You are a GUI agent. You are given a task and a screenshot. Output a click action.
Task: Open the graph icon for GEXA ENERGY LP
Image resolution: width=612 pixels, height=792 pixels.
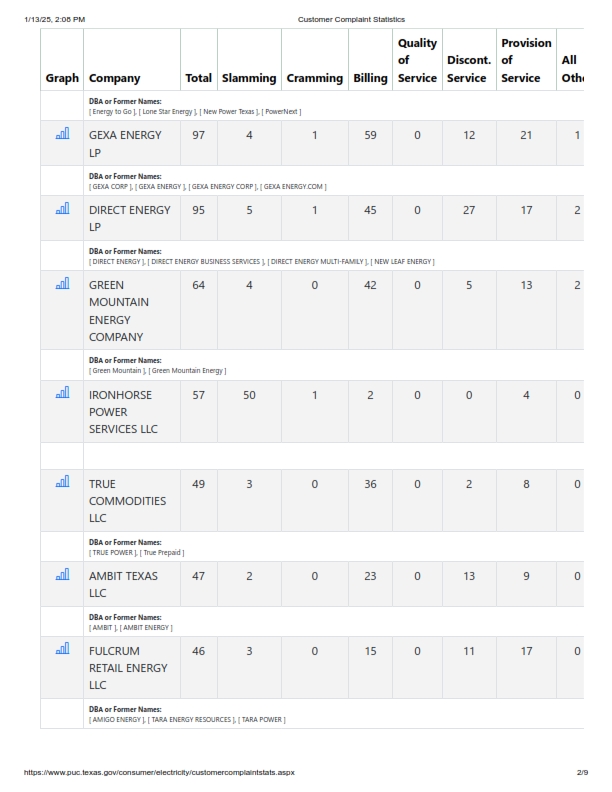click(x=62, y=134)
